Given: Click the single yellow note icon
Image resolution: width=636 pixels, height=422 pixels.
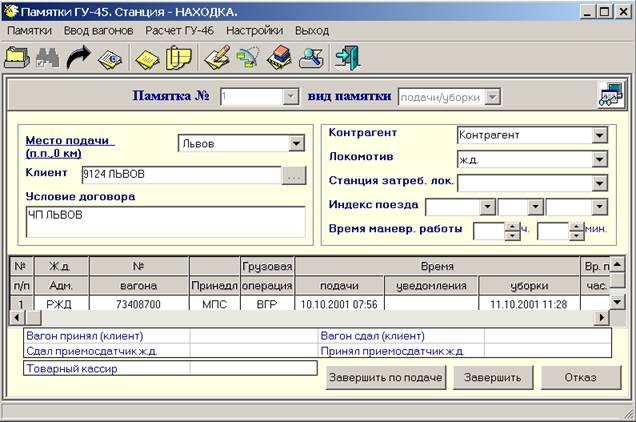Looking at the screenshot, I should 147,58.
